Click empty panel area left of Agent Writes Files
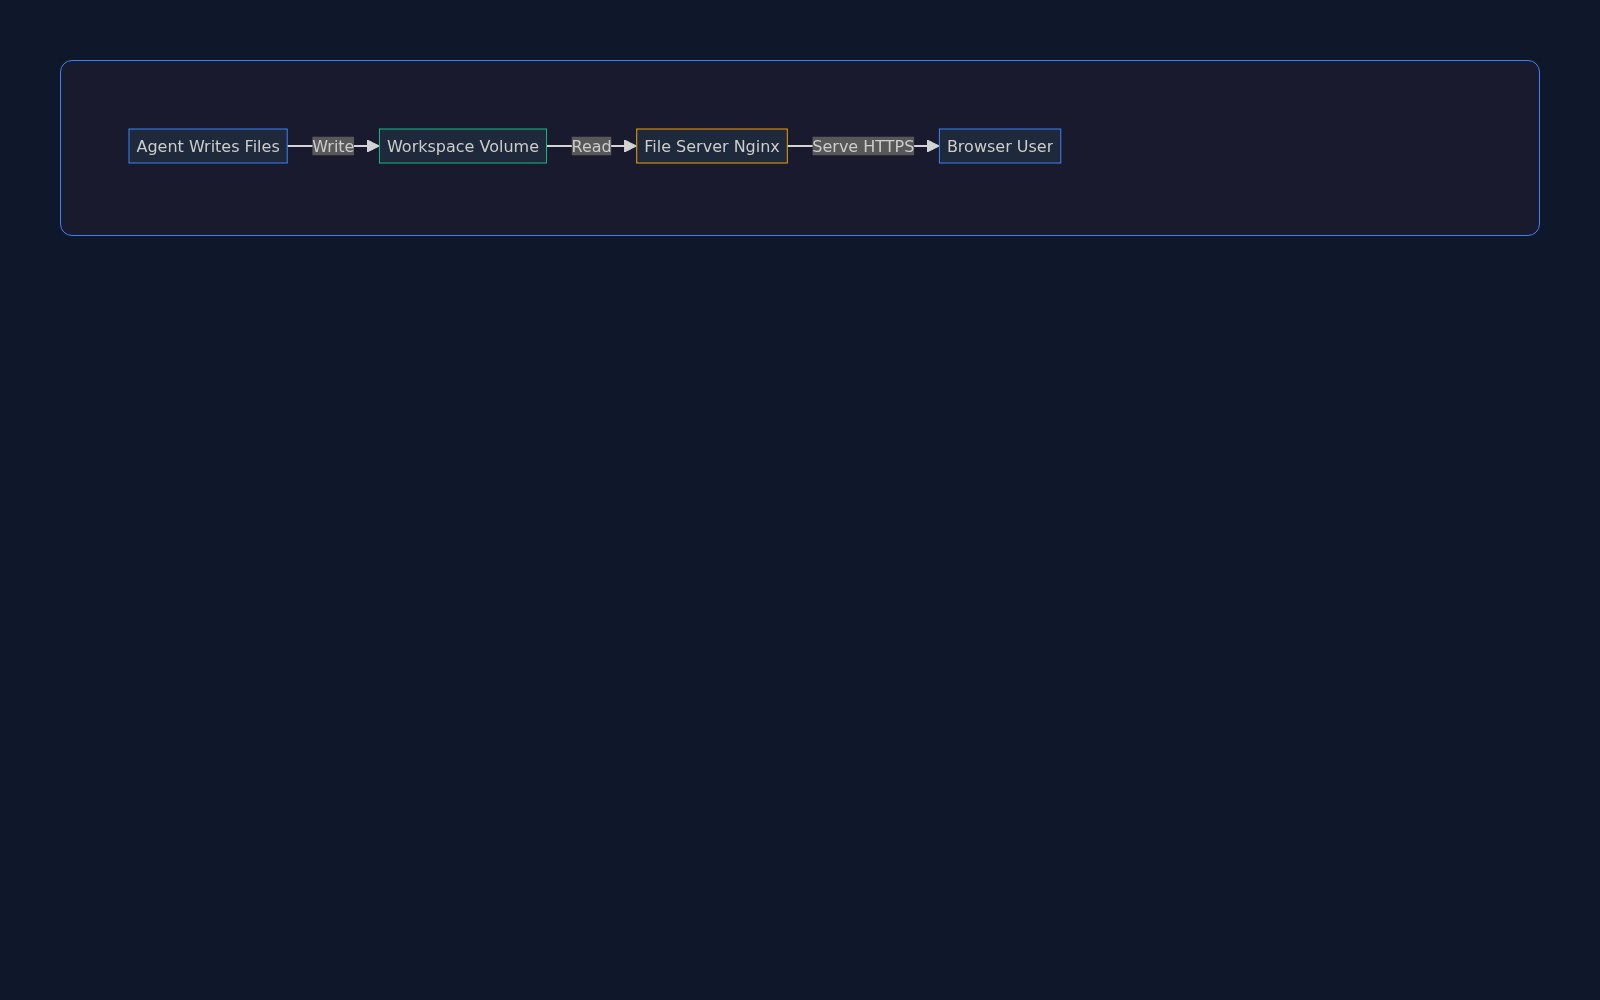Screen dimensions: 1600x1000 94,146
